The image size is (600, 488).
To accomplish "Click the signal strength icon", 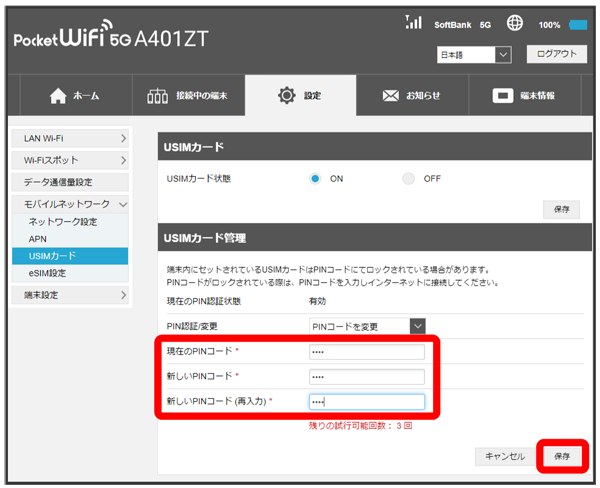I will 414,22.
